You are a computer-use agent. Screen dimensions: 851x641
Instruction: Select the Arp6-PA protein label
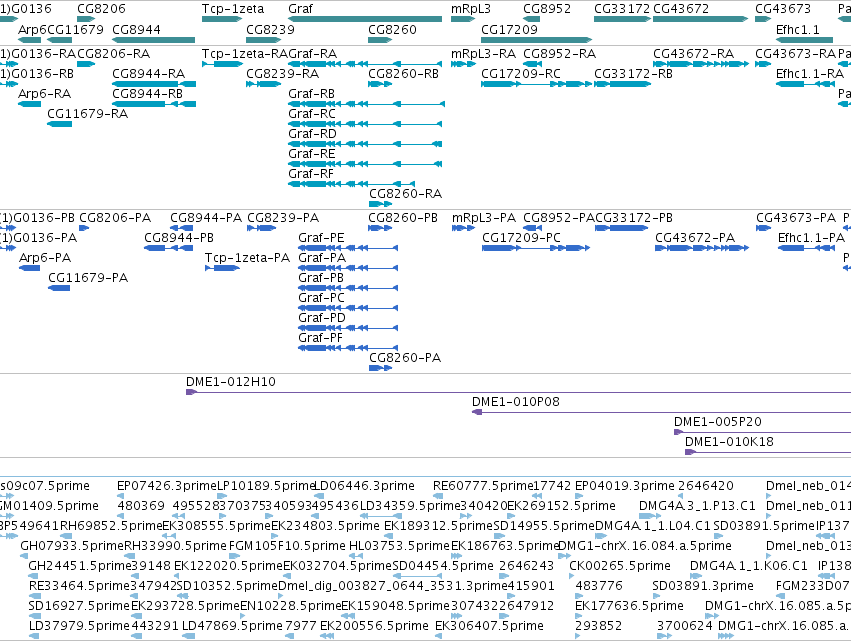(x=45, y=258)
